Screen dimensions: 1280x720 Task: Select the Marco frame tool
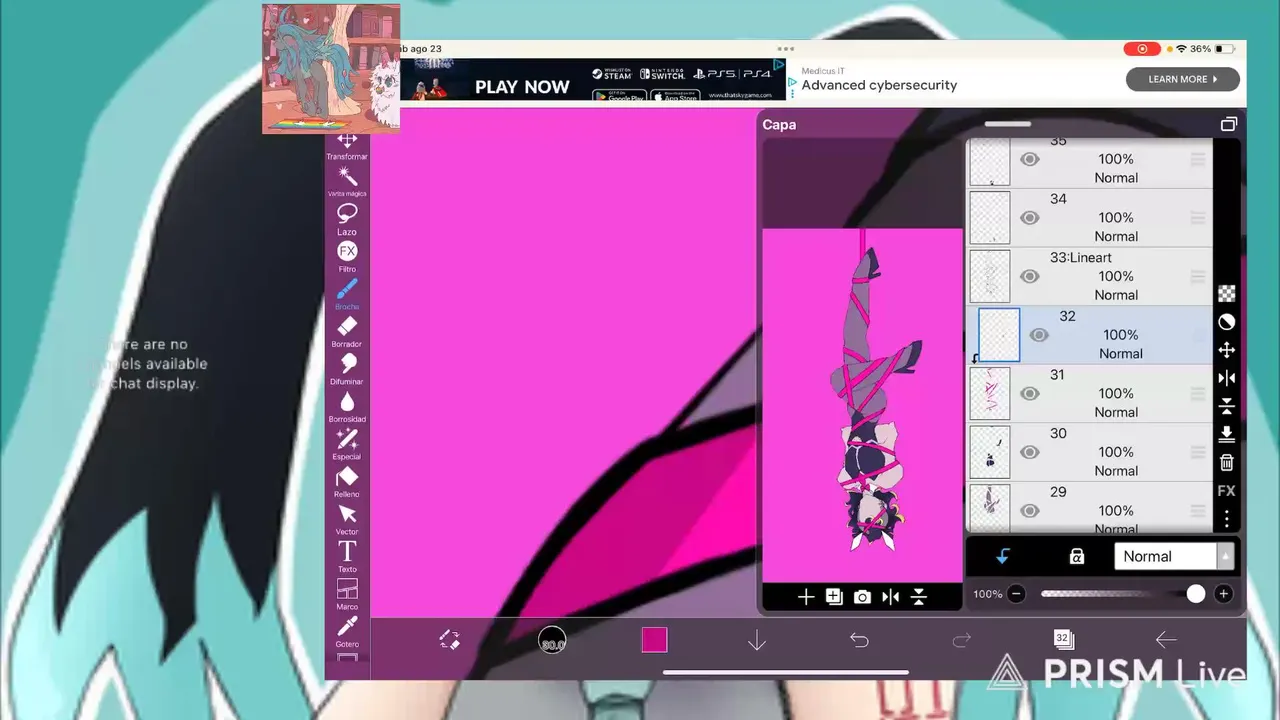347,594
